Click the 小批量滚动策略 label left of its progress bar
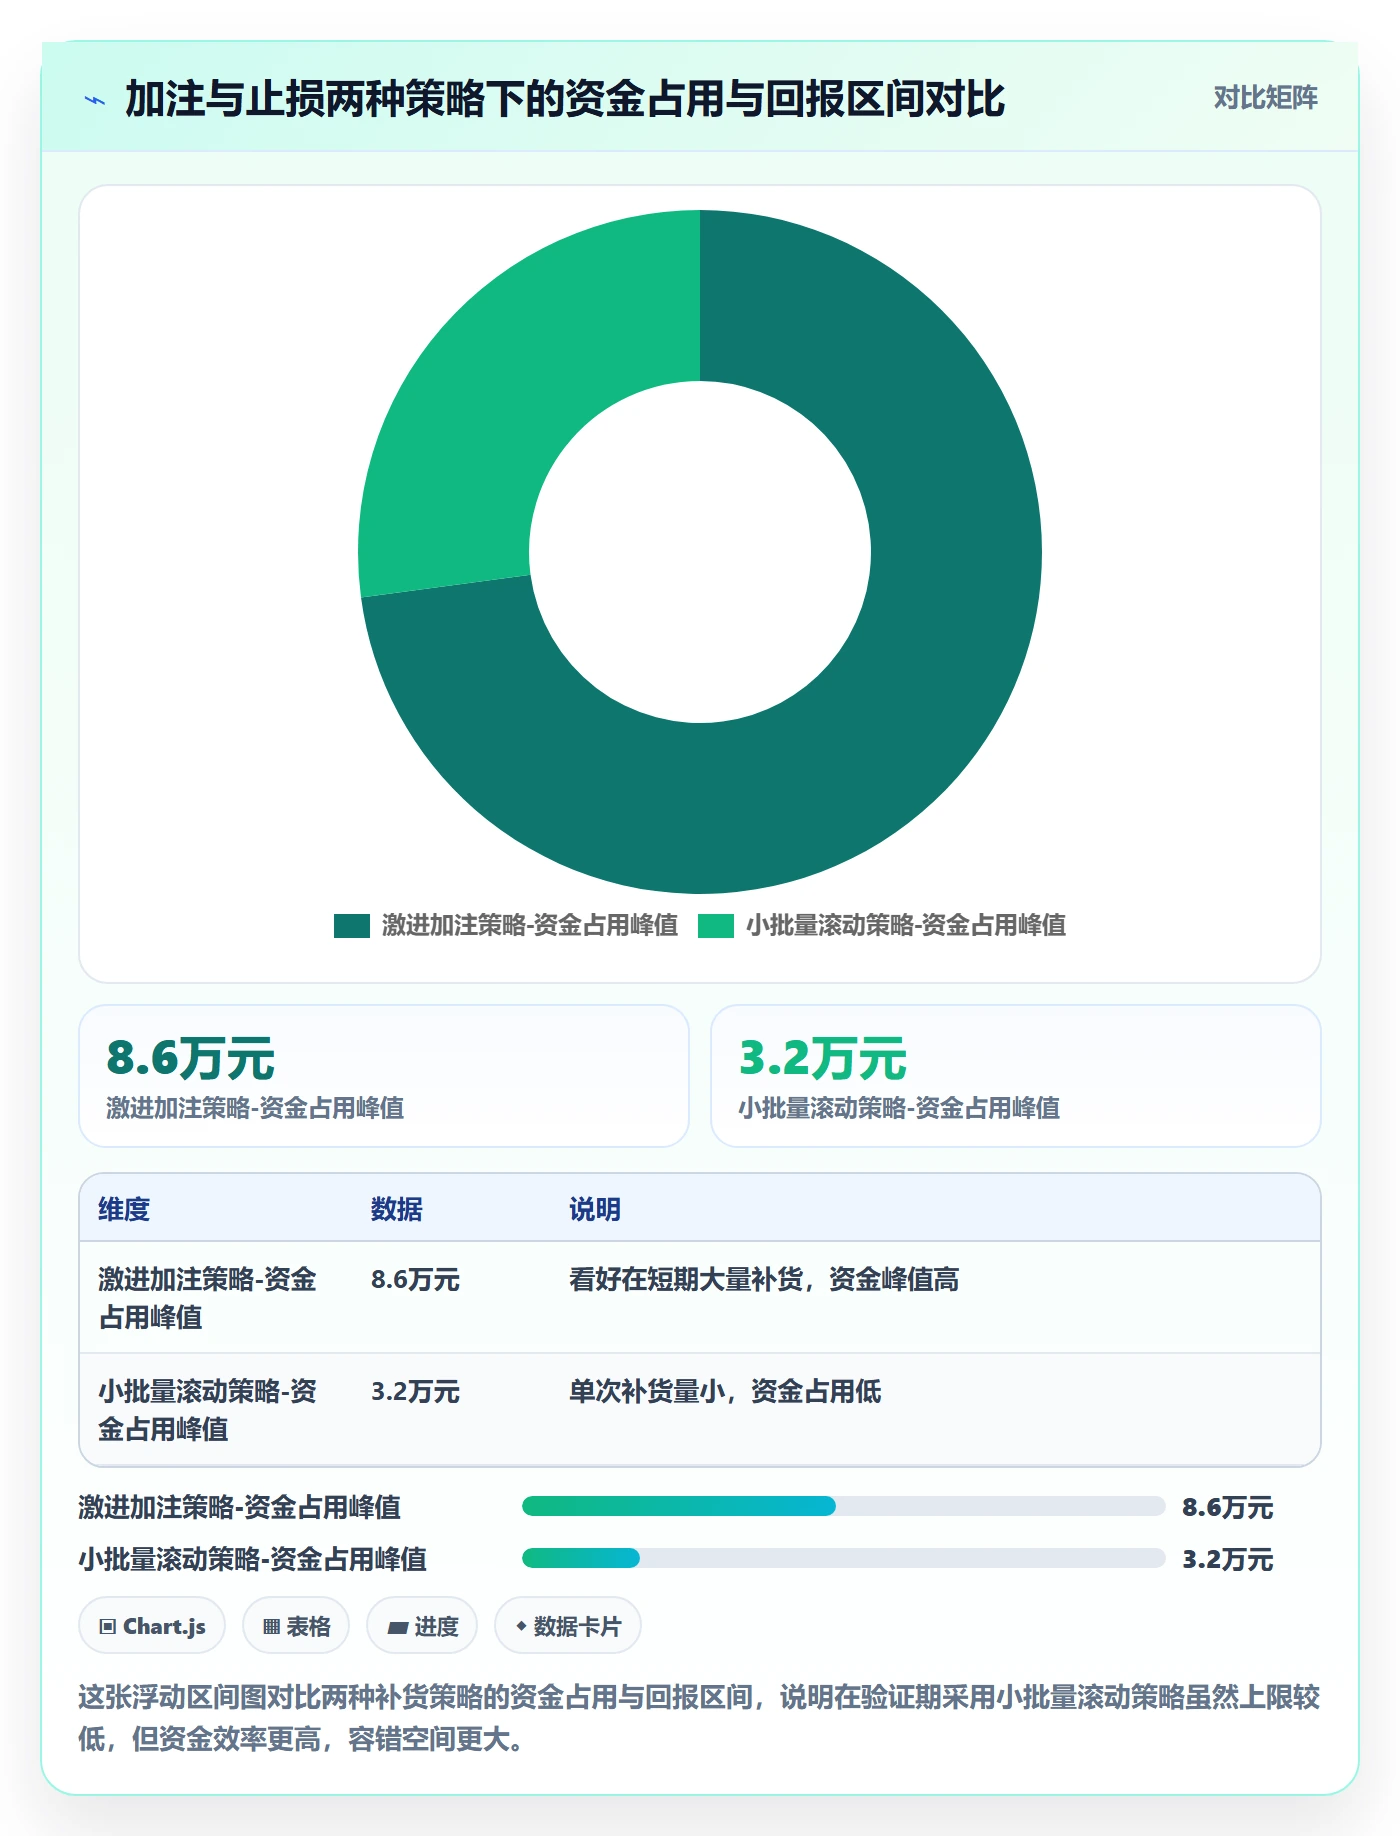The width and height of the screenshot is (1400, 1836). (x=253, y=1559)
